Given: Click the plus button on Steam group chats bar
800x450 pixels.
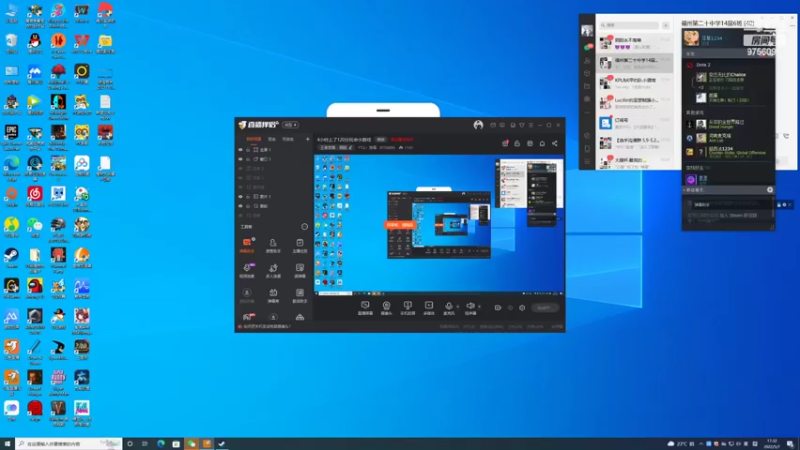Looking at the screenshot, I should coord(770,190).
